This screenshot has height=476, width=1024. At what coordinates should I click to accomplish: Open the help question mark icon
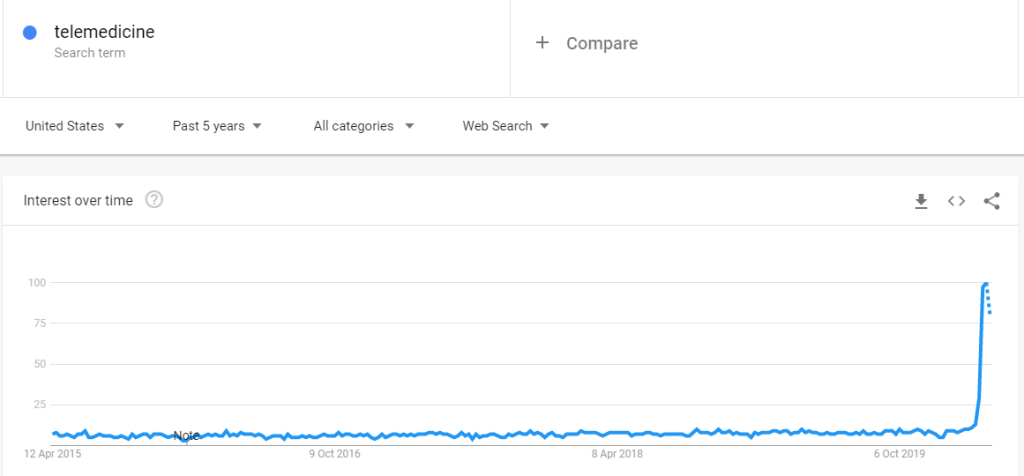(x=153, y=200)
